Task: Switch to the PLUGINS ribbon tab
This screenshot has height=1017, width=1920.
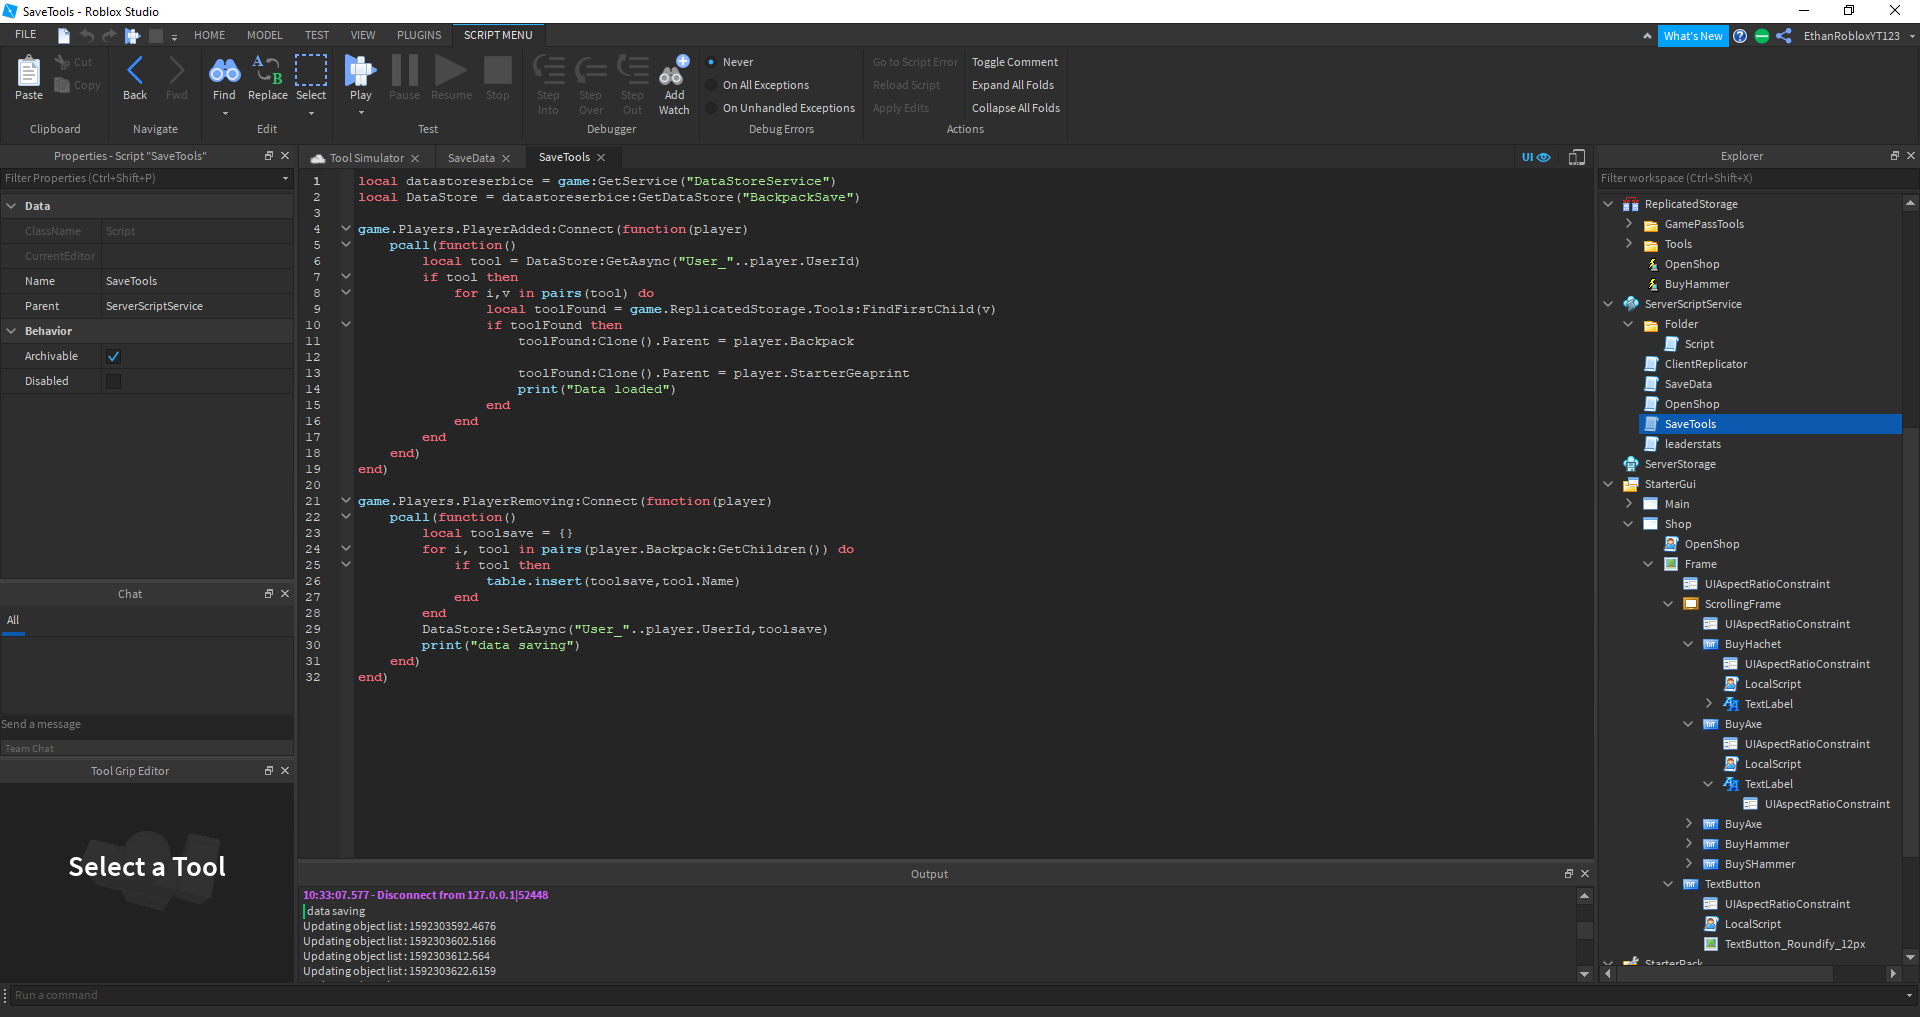Action: (x=419, y=35)
